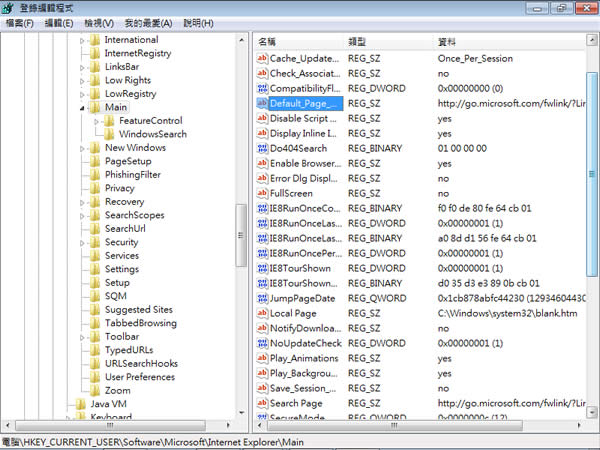Open the 檢視(V) menu
The width and height of the screenshot is (600, 450).
99,23
